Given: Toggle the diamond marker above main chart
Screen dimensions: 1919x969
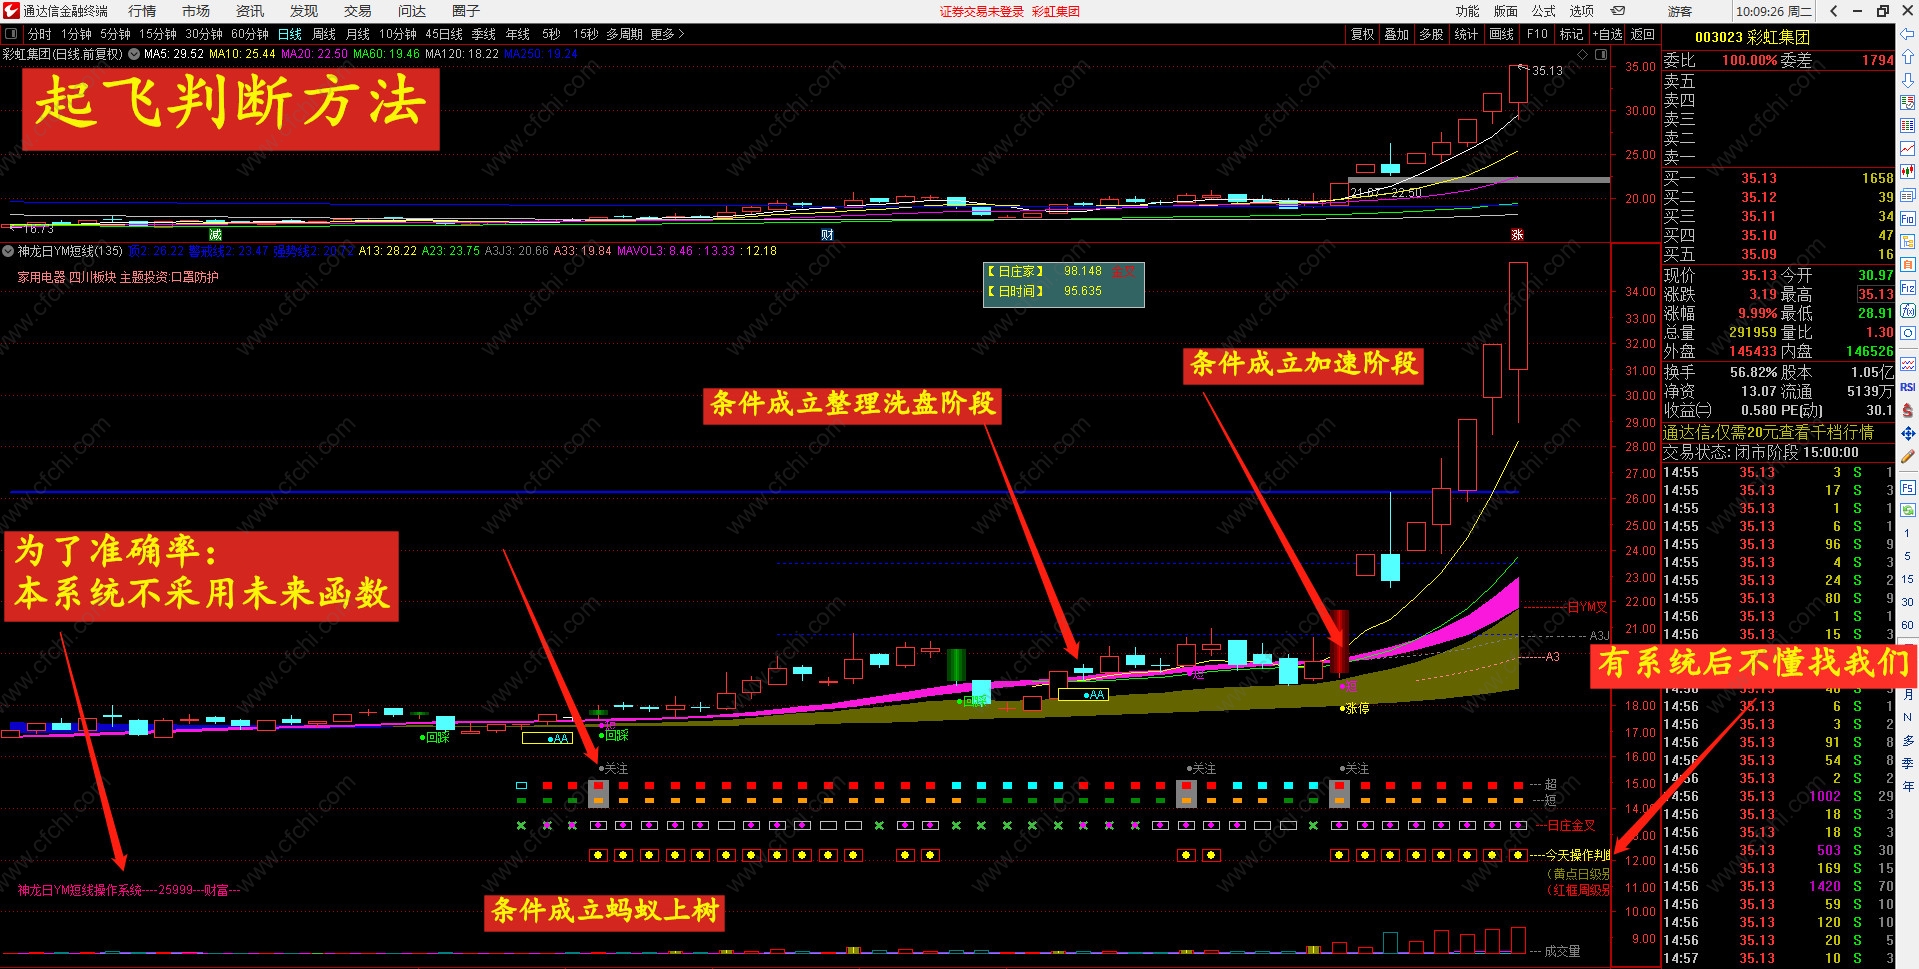Looking at the screenshot, I should click(x=1583, y=54).
